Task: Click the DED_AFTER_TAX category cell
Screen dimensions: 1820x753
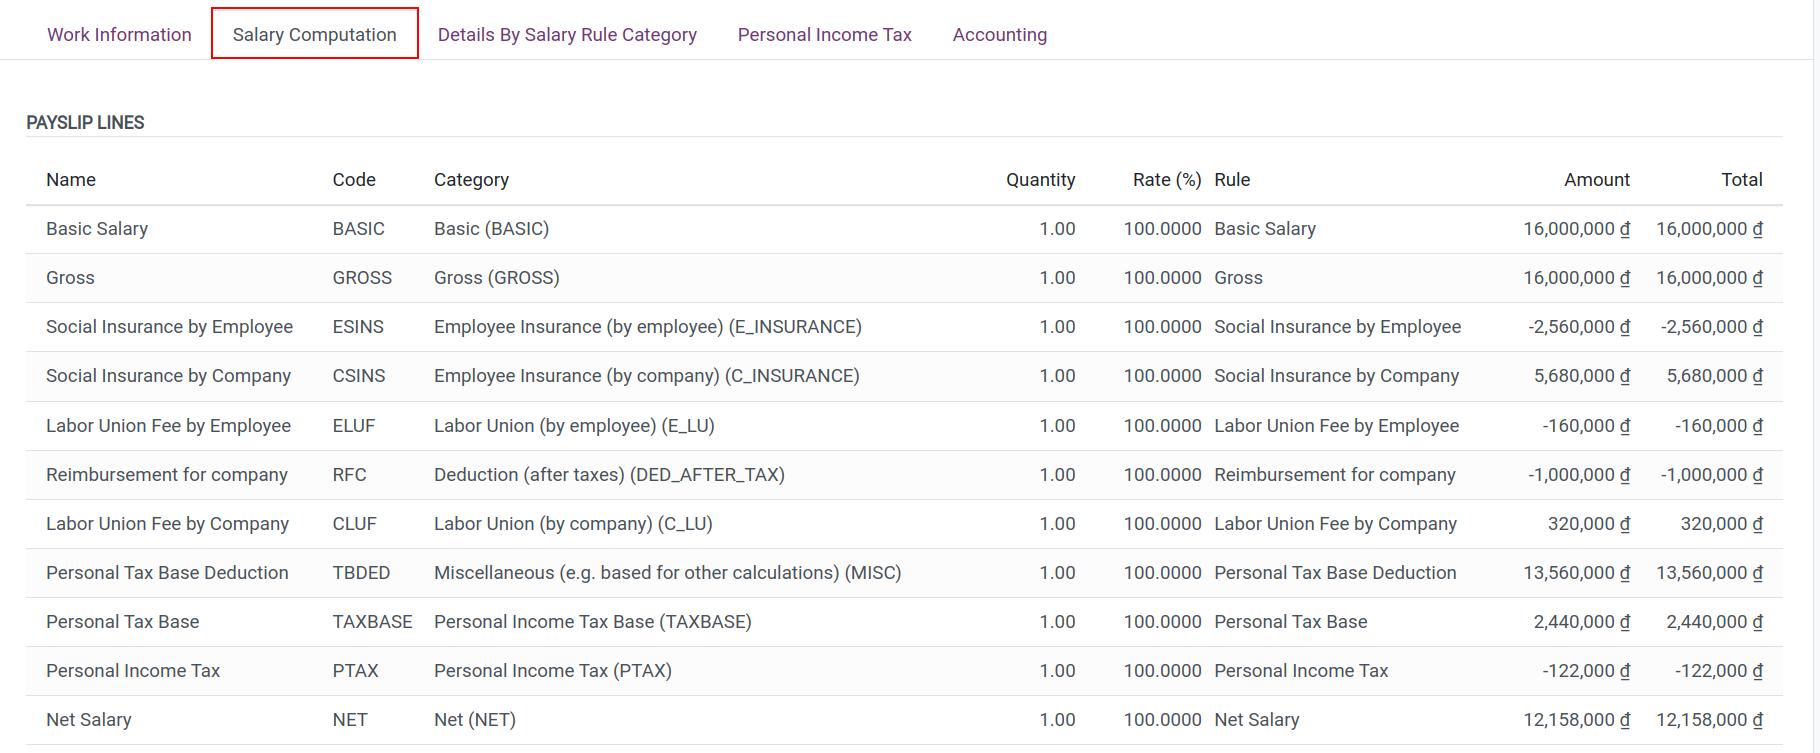Action: tap(609, 475)
